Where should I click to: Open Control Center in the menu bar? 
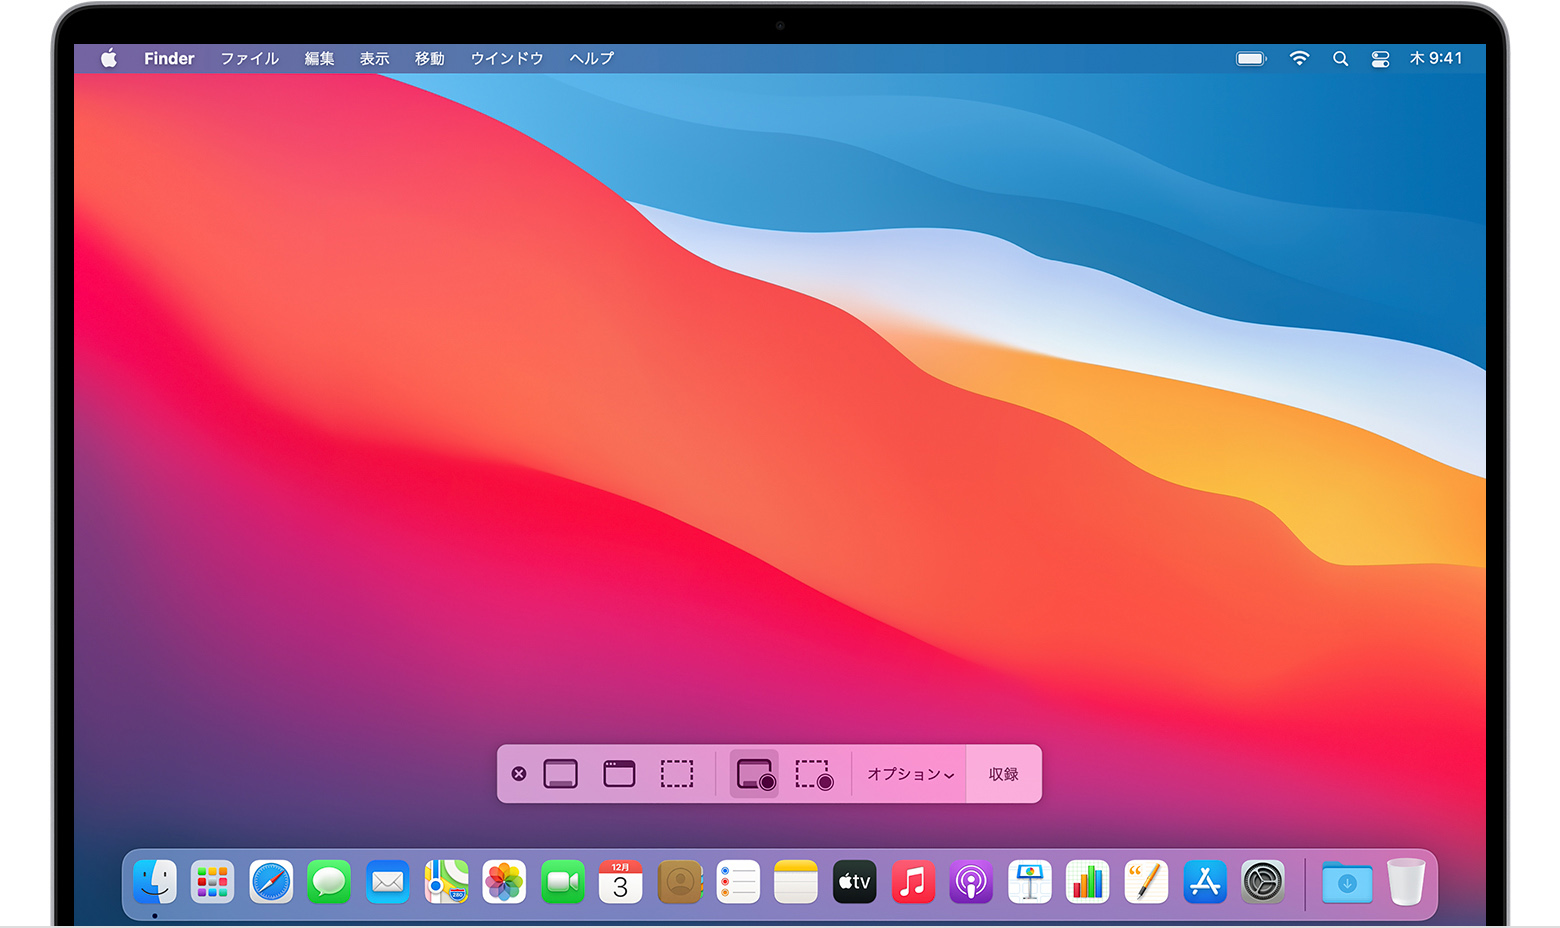pyautogui.click(x=1380, y=58)
